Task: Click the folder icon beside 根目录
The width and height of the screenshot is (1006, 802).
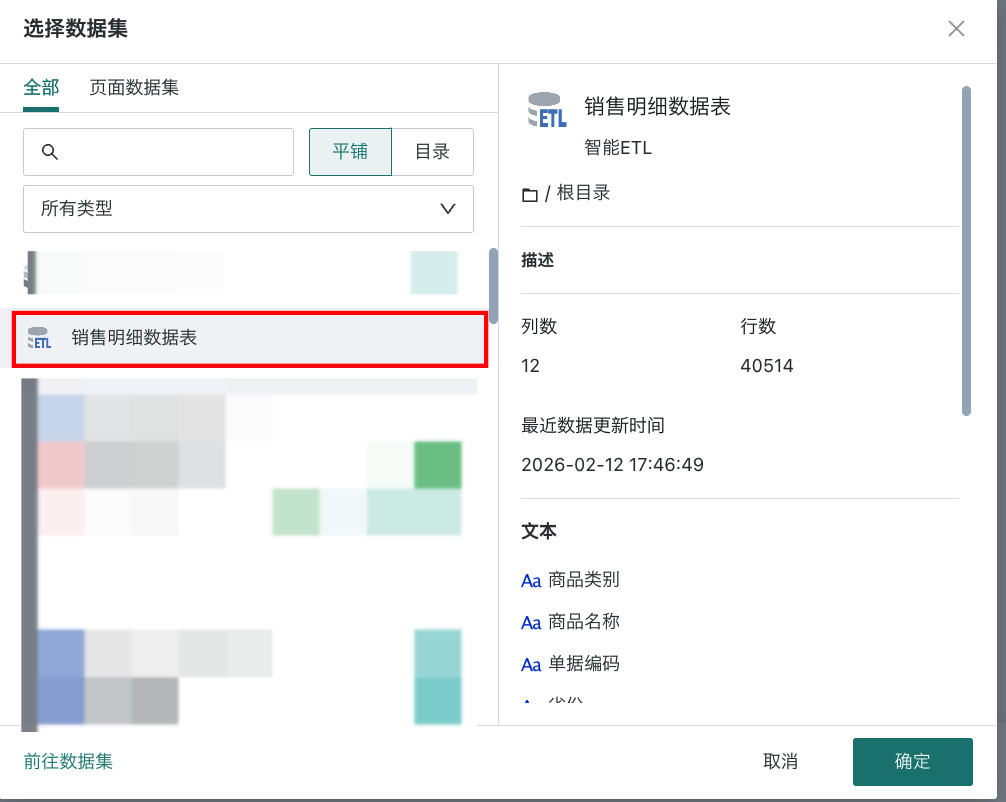Action: tap(530, 194)
